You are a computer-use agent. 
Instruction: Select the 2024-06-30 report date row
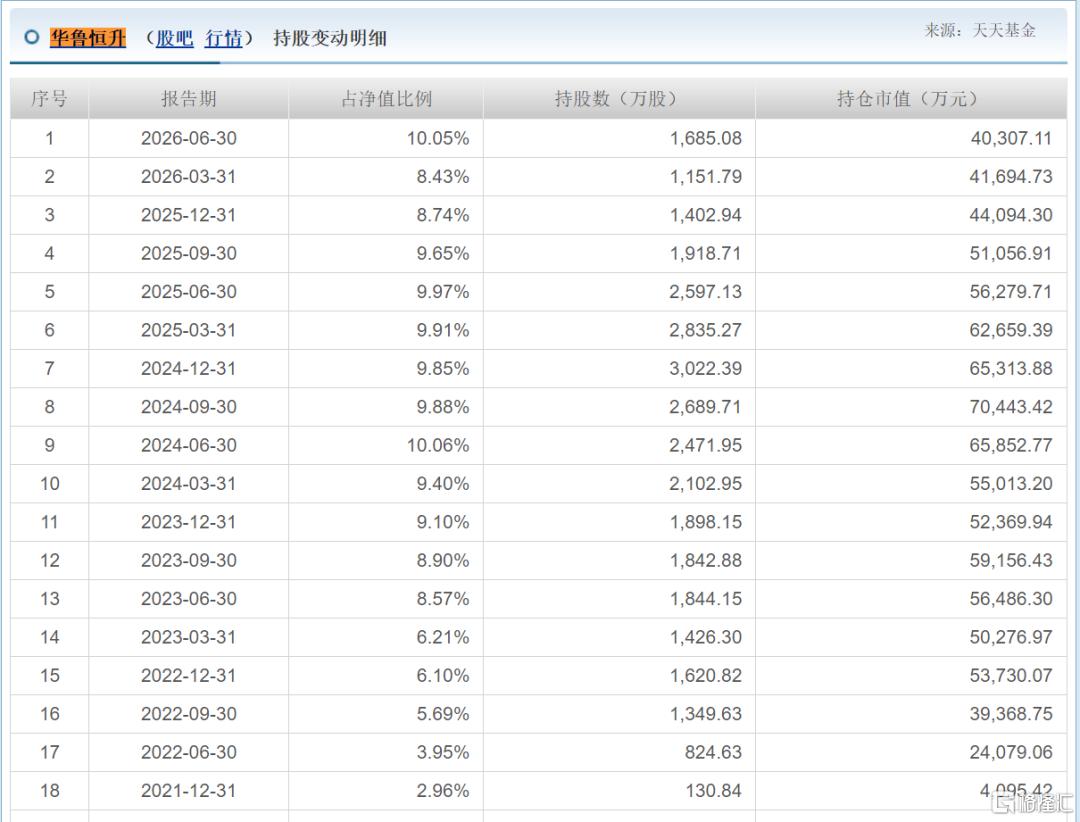[x=539, y=445]
